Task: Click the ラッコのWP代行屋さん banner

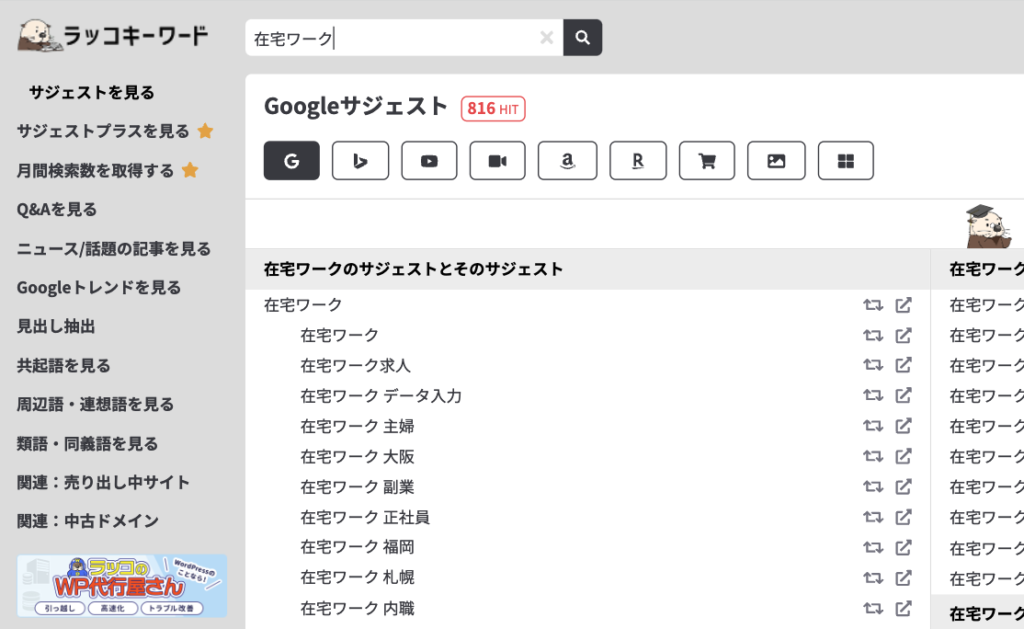Action: click(122, 586)
